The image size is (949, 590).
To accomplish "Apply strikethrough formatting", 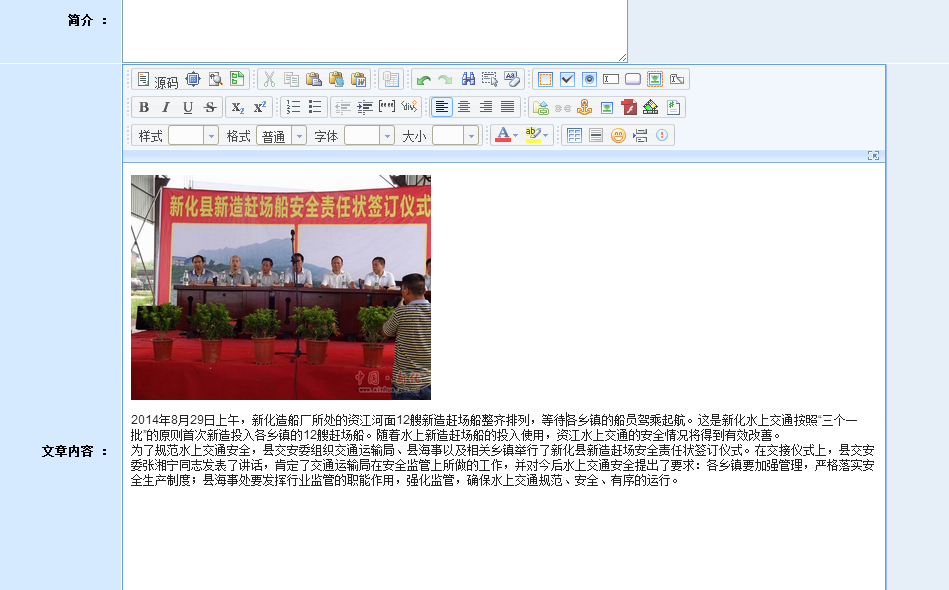I will pos(209,108).
